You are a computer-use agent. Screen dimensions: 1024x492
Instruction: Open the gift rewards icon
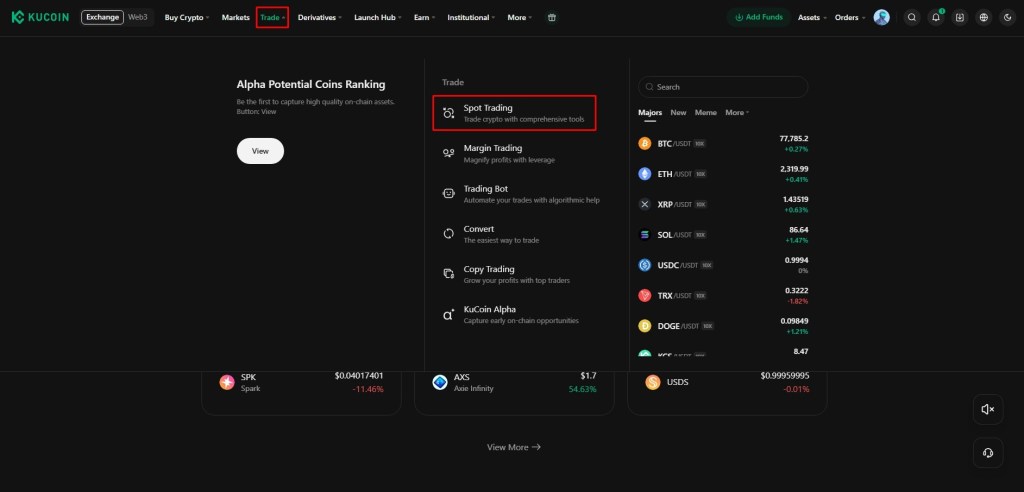[x=552, y=18]
